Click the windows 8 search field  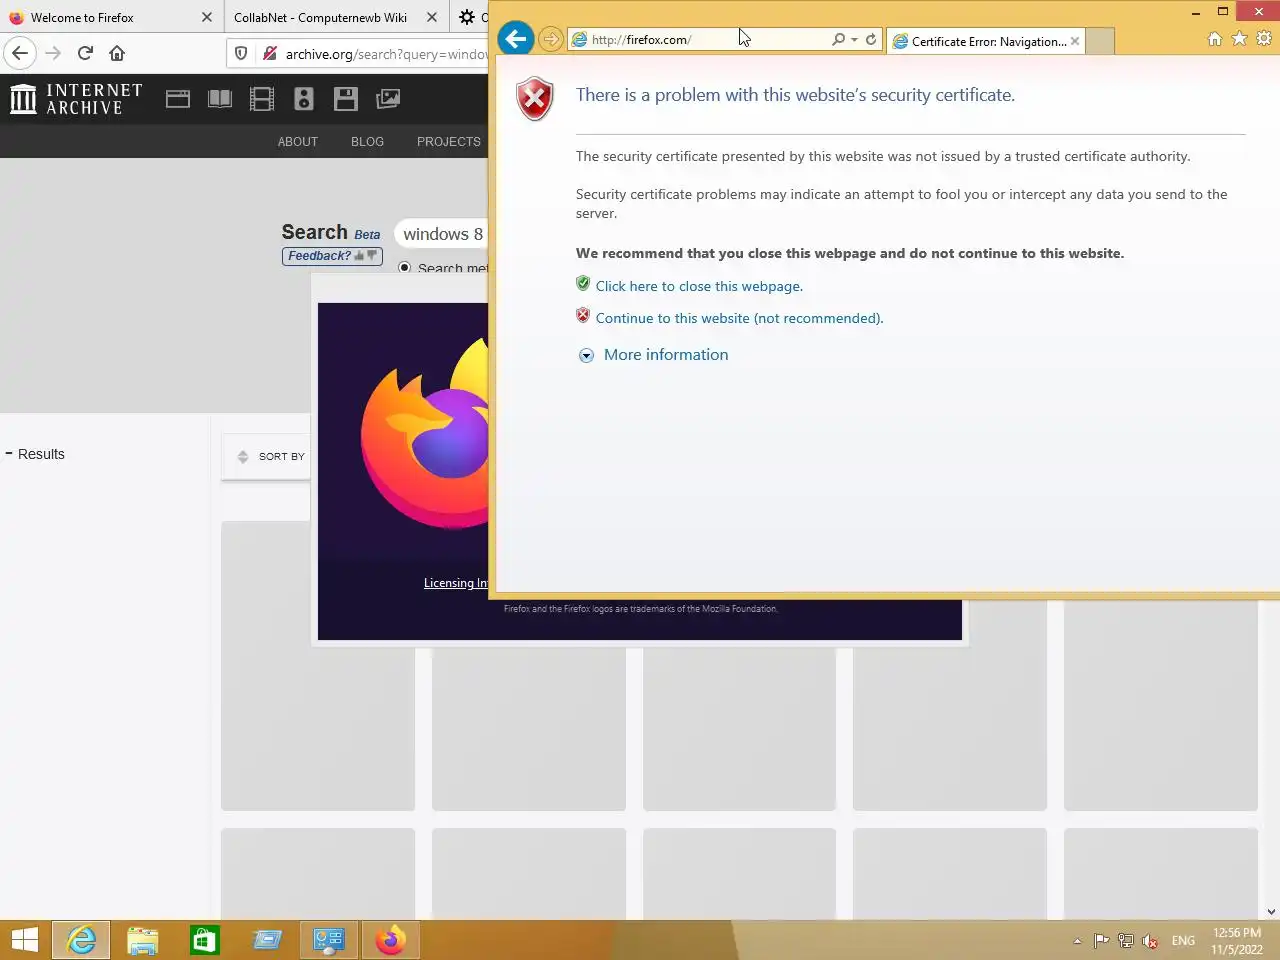pos(442,234)
